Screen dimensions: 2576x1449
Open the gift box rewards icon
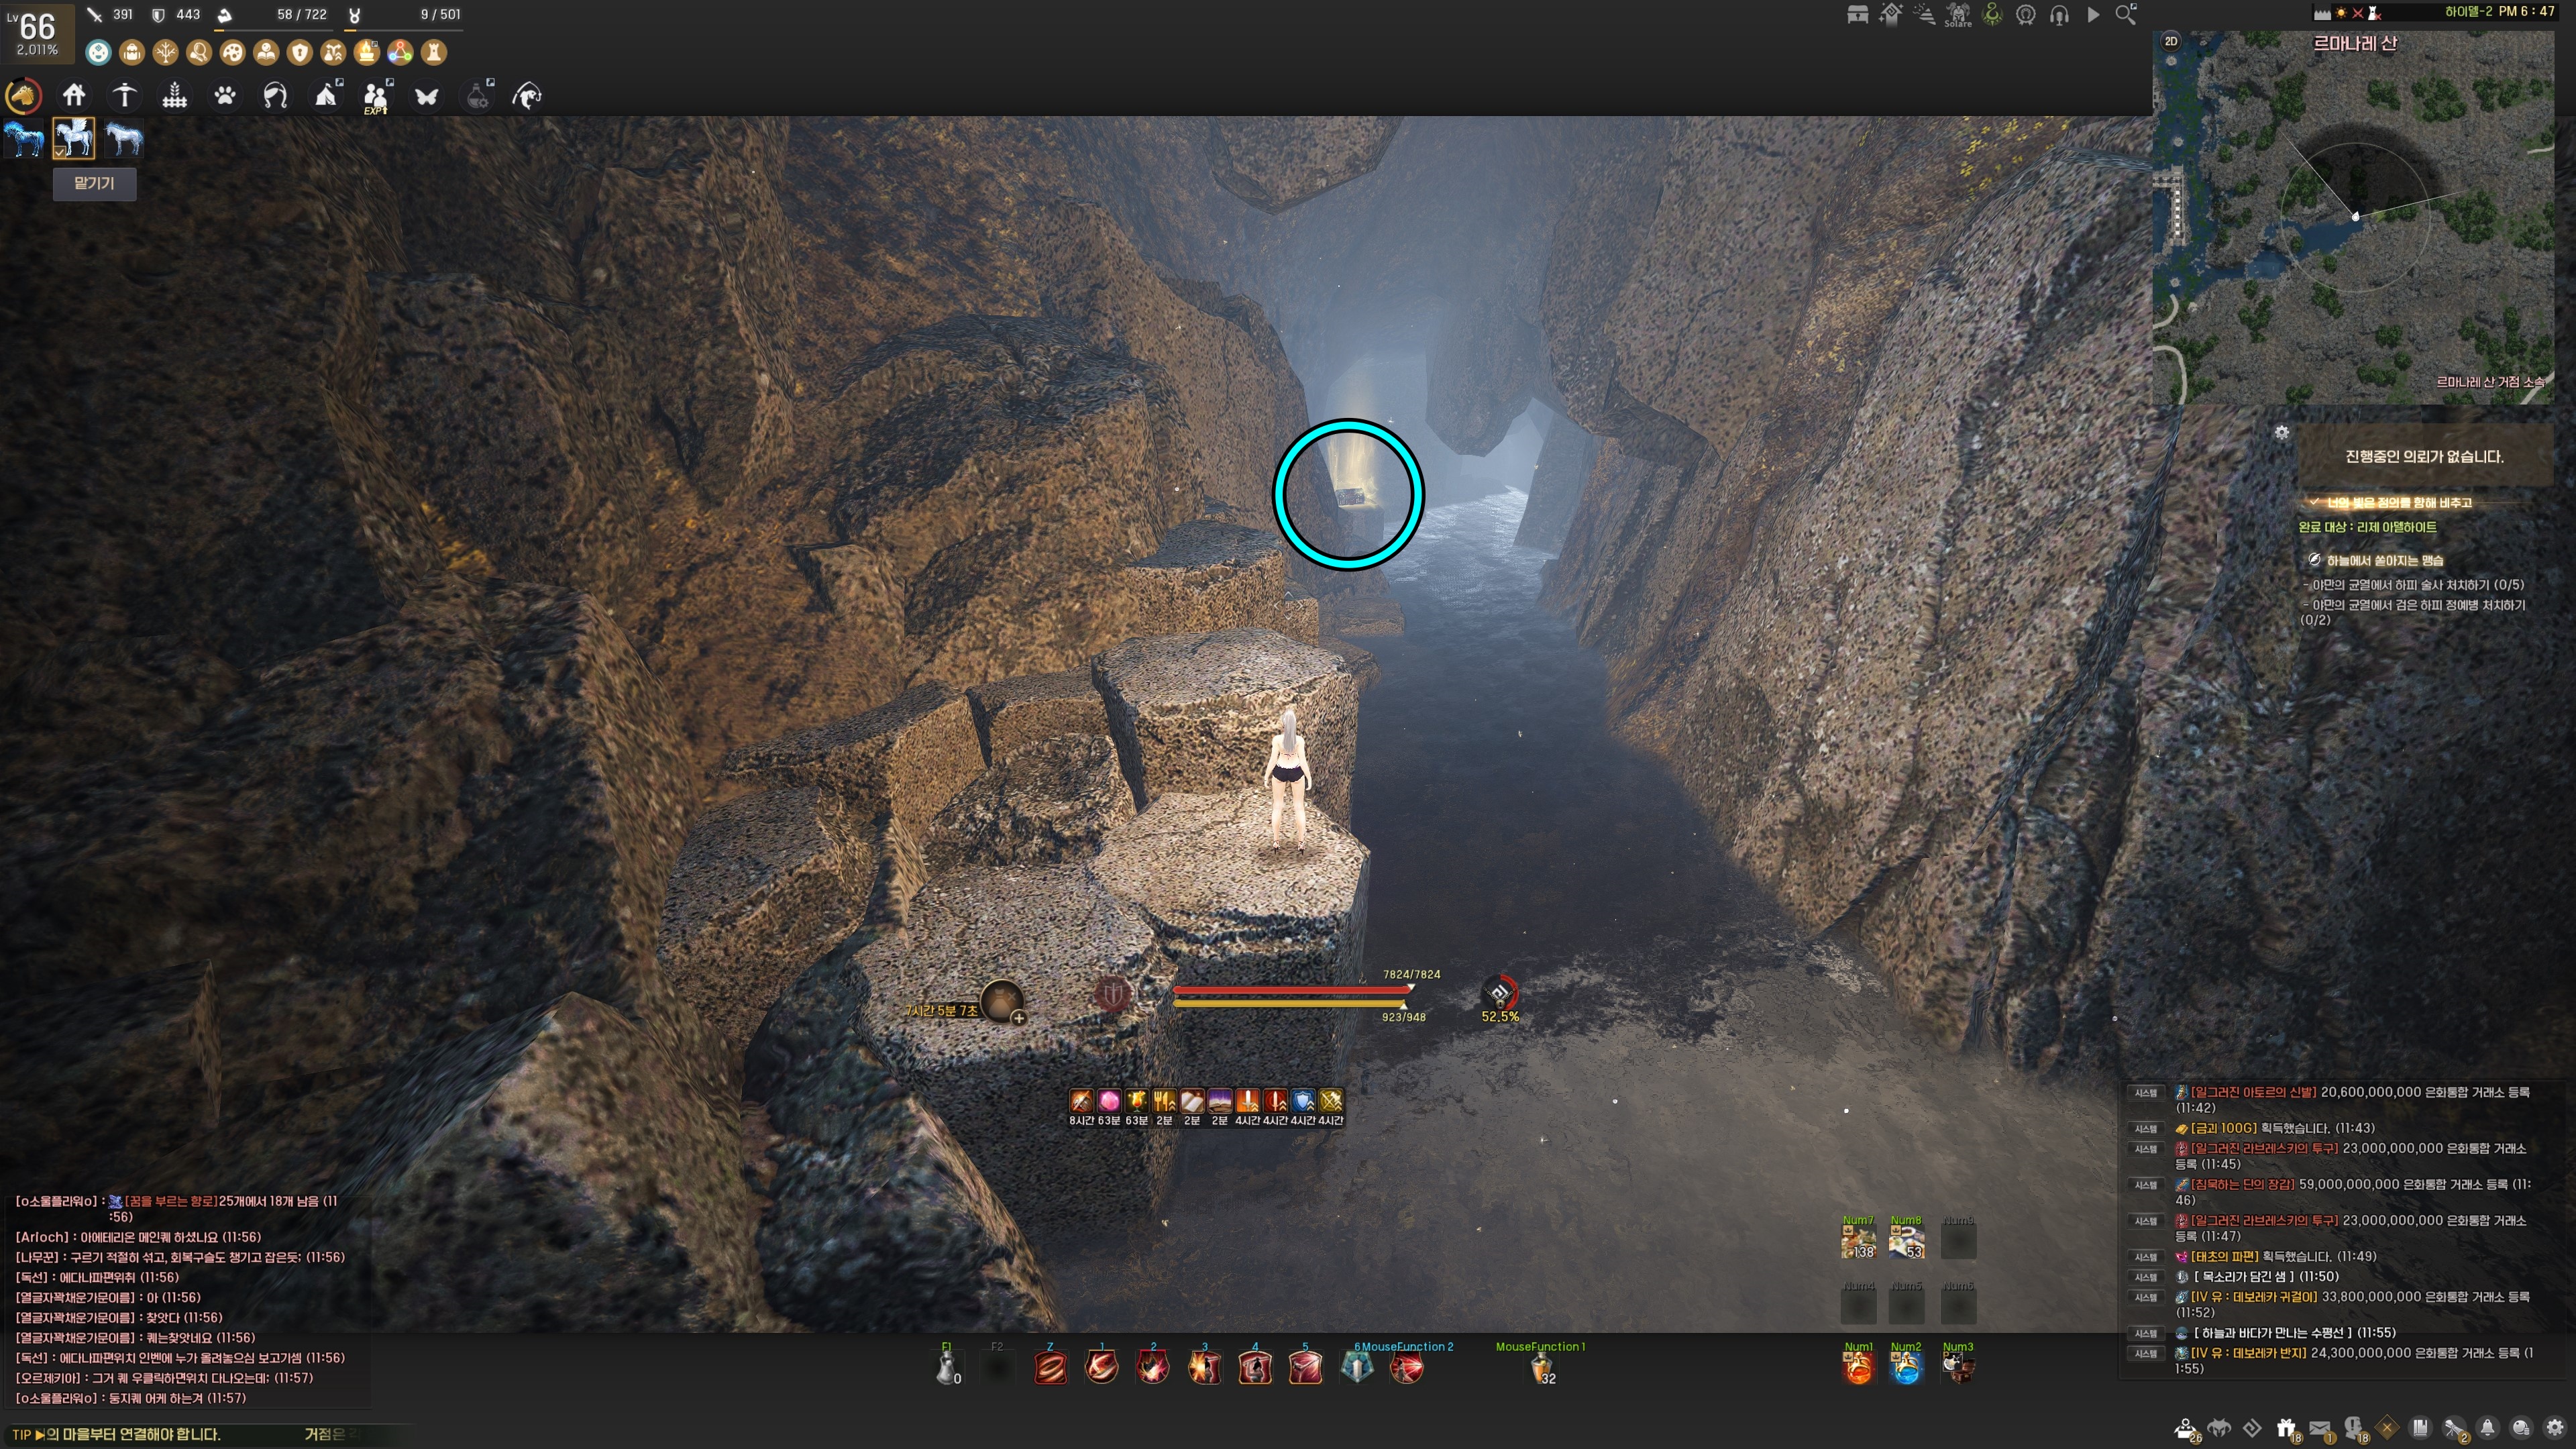[x=2286, y=1428]
